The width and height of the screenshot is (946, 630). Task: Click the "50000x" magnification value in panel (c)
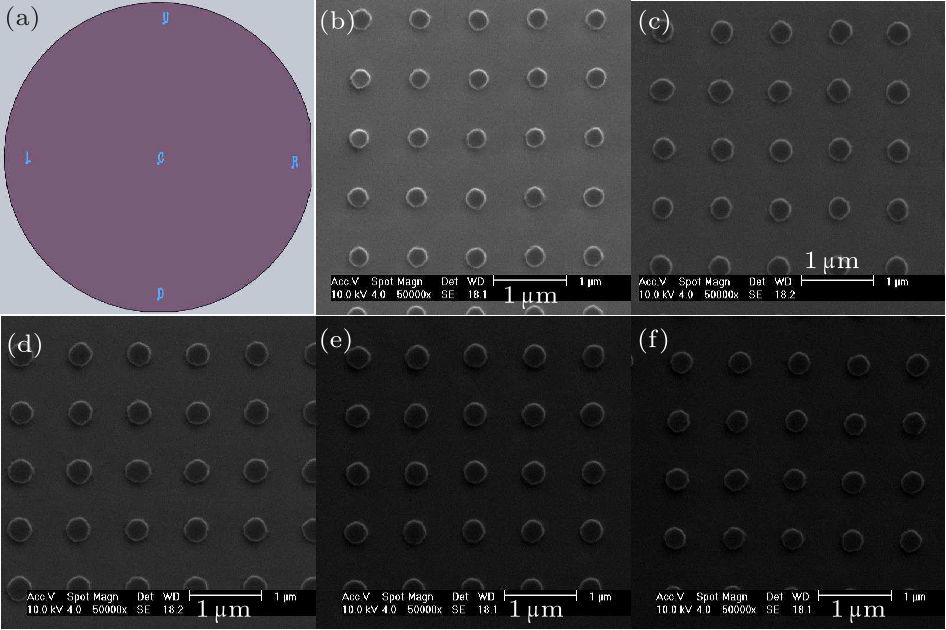point(722,294)
